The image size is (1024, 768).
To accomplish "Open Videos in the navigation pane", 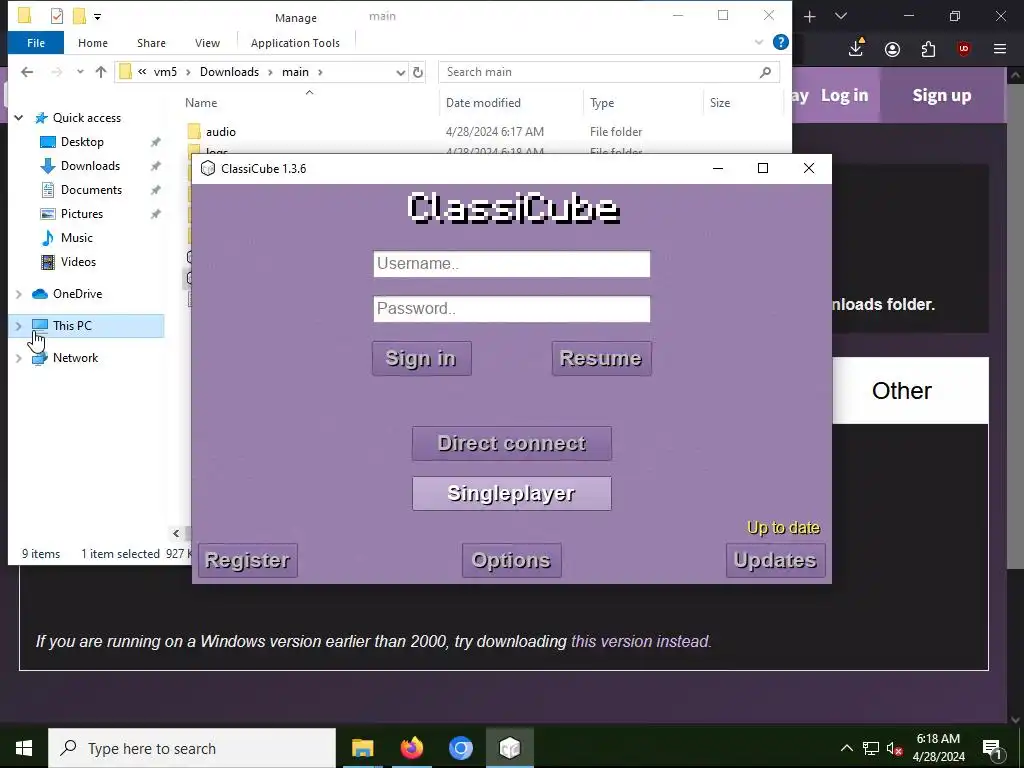I will [78, 262].
